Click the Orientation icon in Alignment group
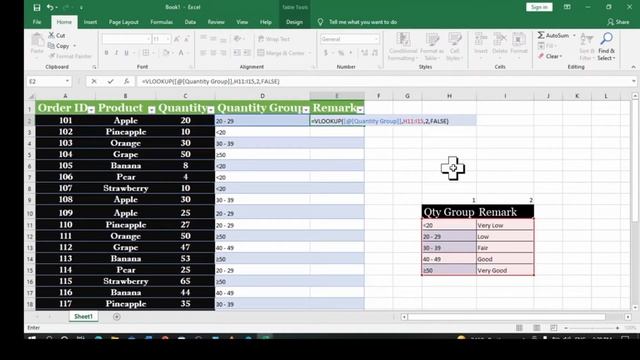The width and height of the screenshot is (640, 360). pyautogui.click(x=237, y=39)
